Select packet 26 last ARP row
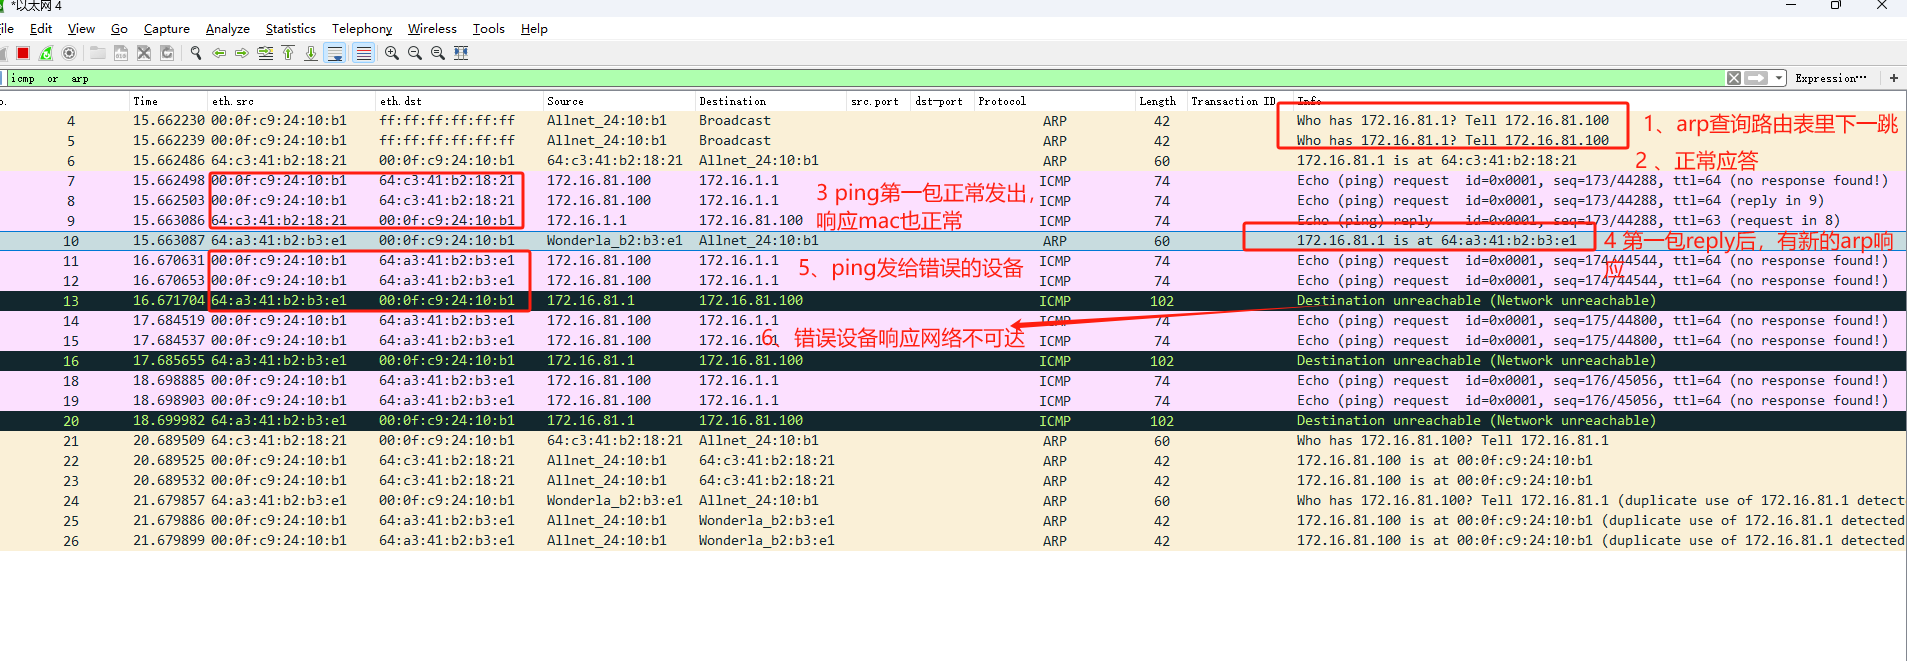This screenshot has width=1907, height=661. coord(953,541)
